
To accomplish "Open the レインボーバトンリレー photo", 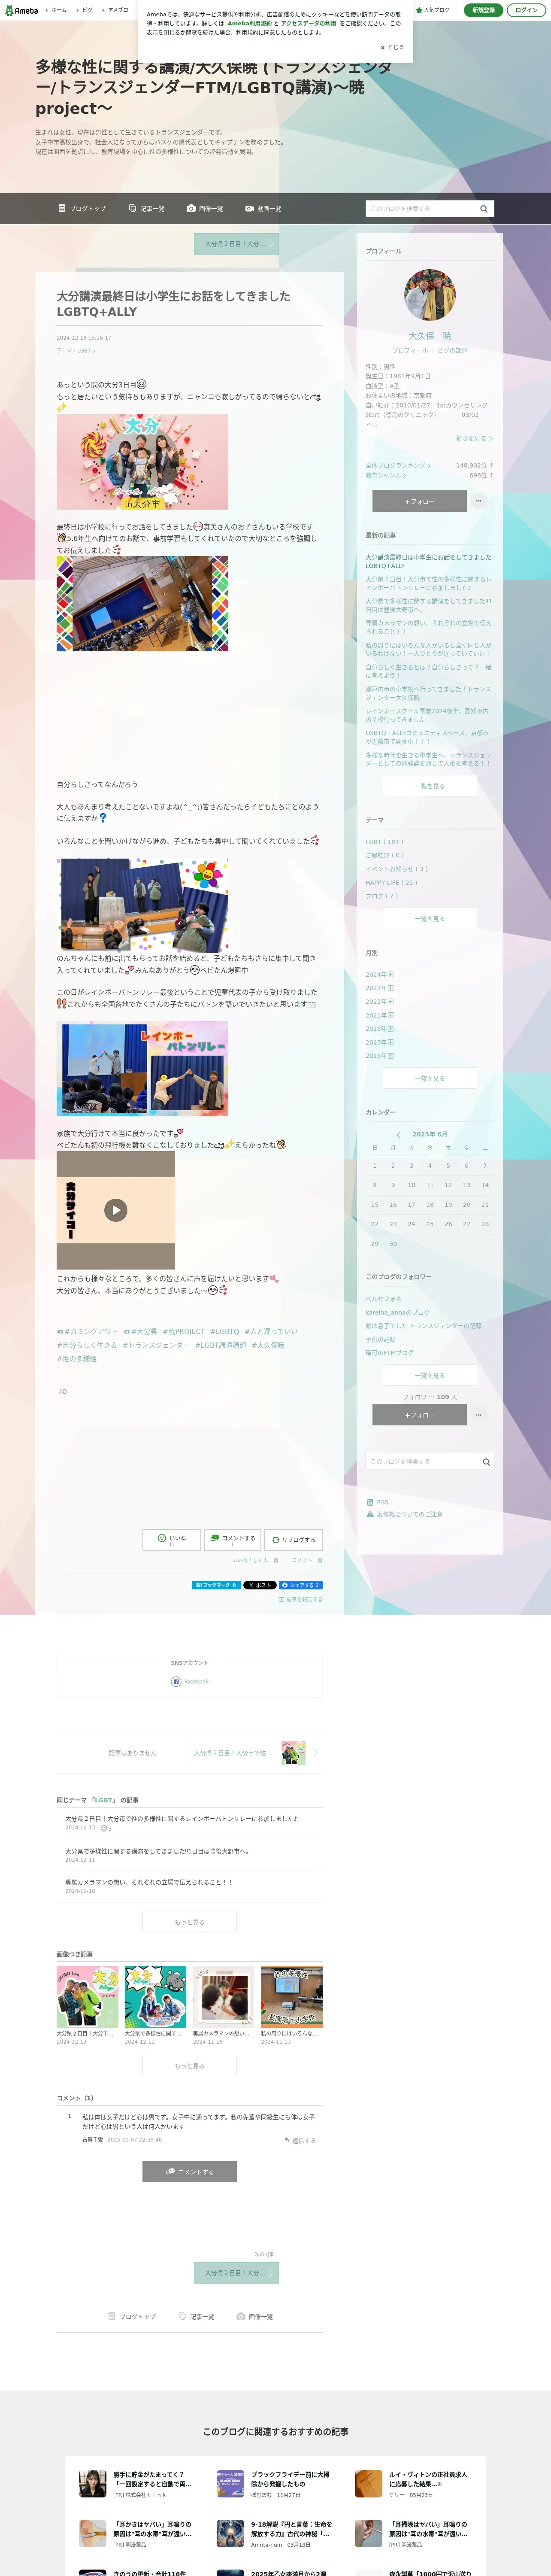I will tap(142, 1069).
